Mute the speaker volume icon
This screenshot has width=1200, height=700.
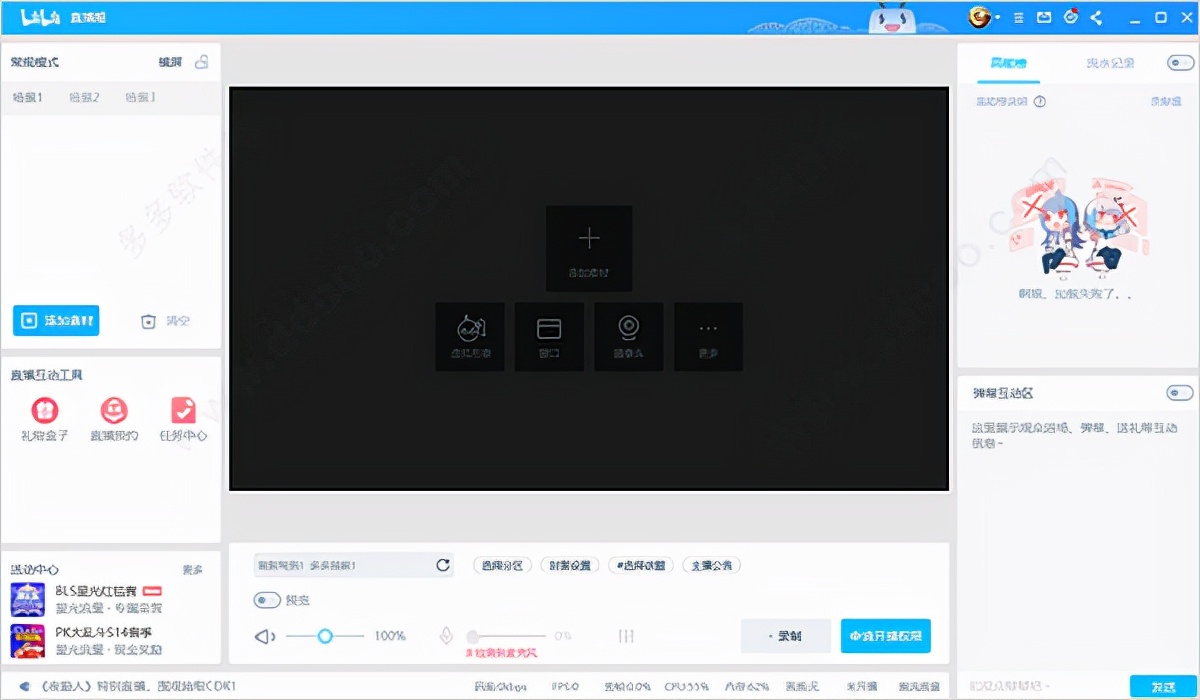coord(262,635)
